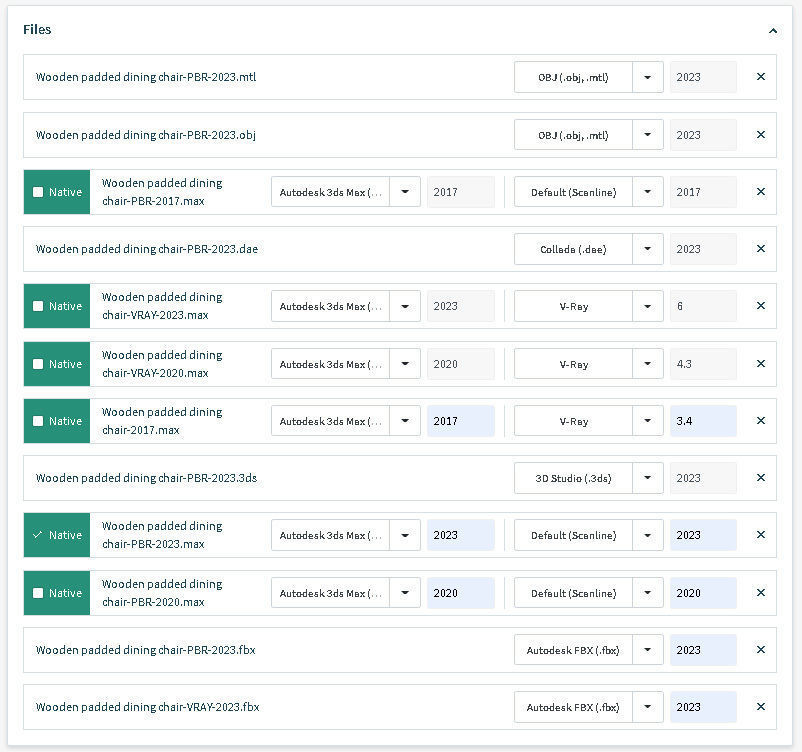Open format dropdown for the .mtl file
This screenshot has height=752, width=802.
tap(648, 77)
